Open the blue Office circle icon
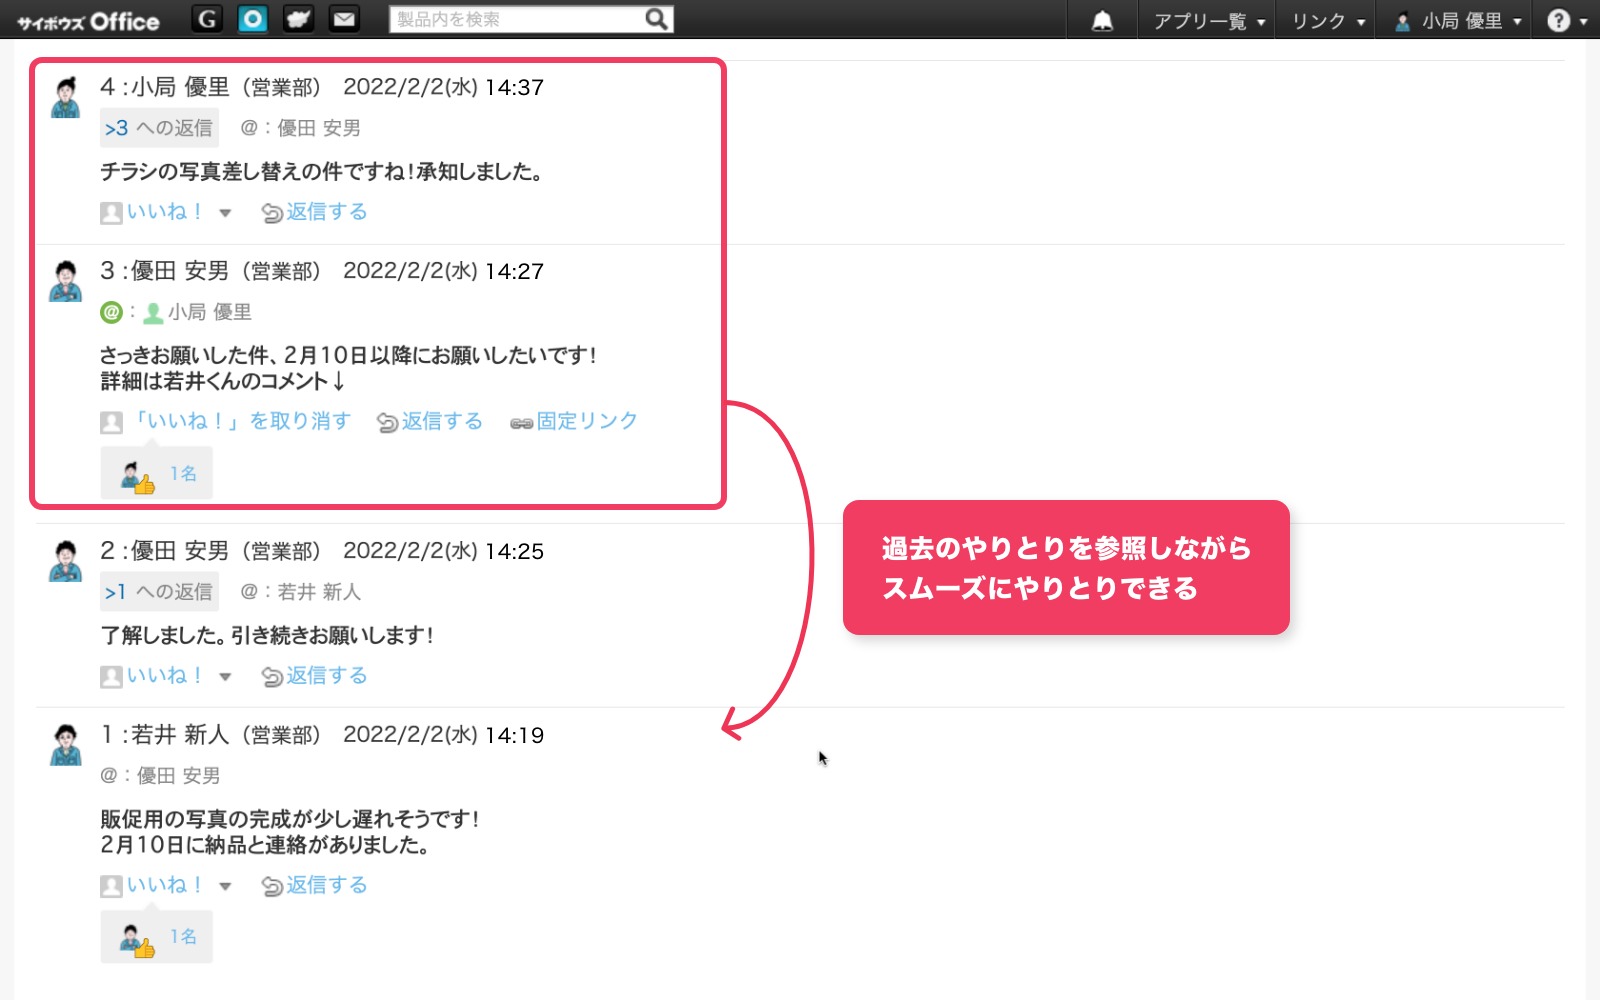This screenshot has width=1600, height=1000. pos(253,19)
